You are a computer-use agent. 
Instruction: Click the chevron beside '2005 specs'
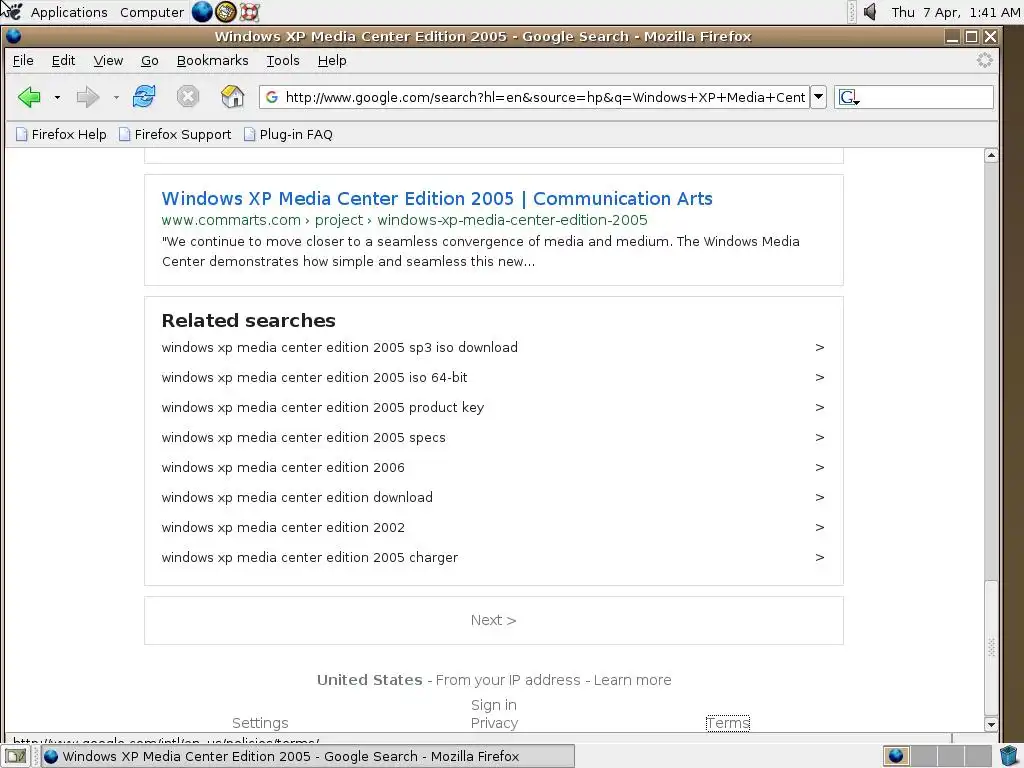tap(820, 438)
